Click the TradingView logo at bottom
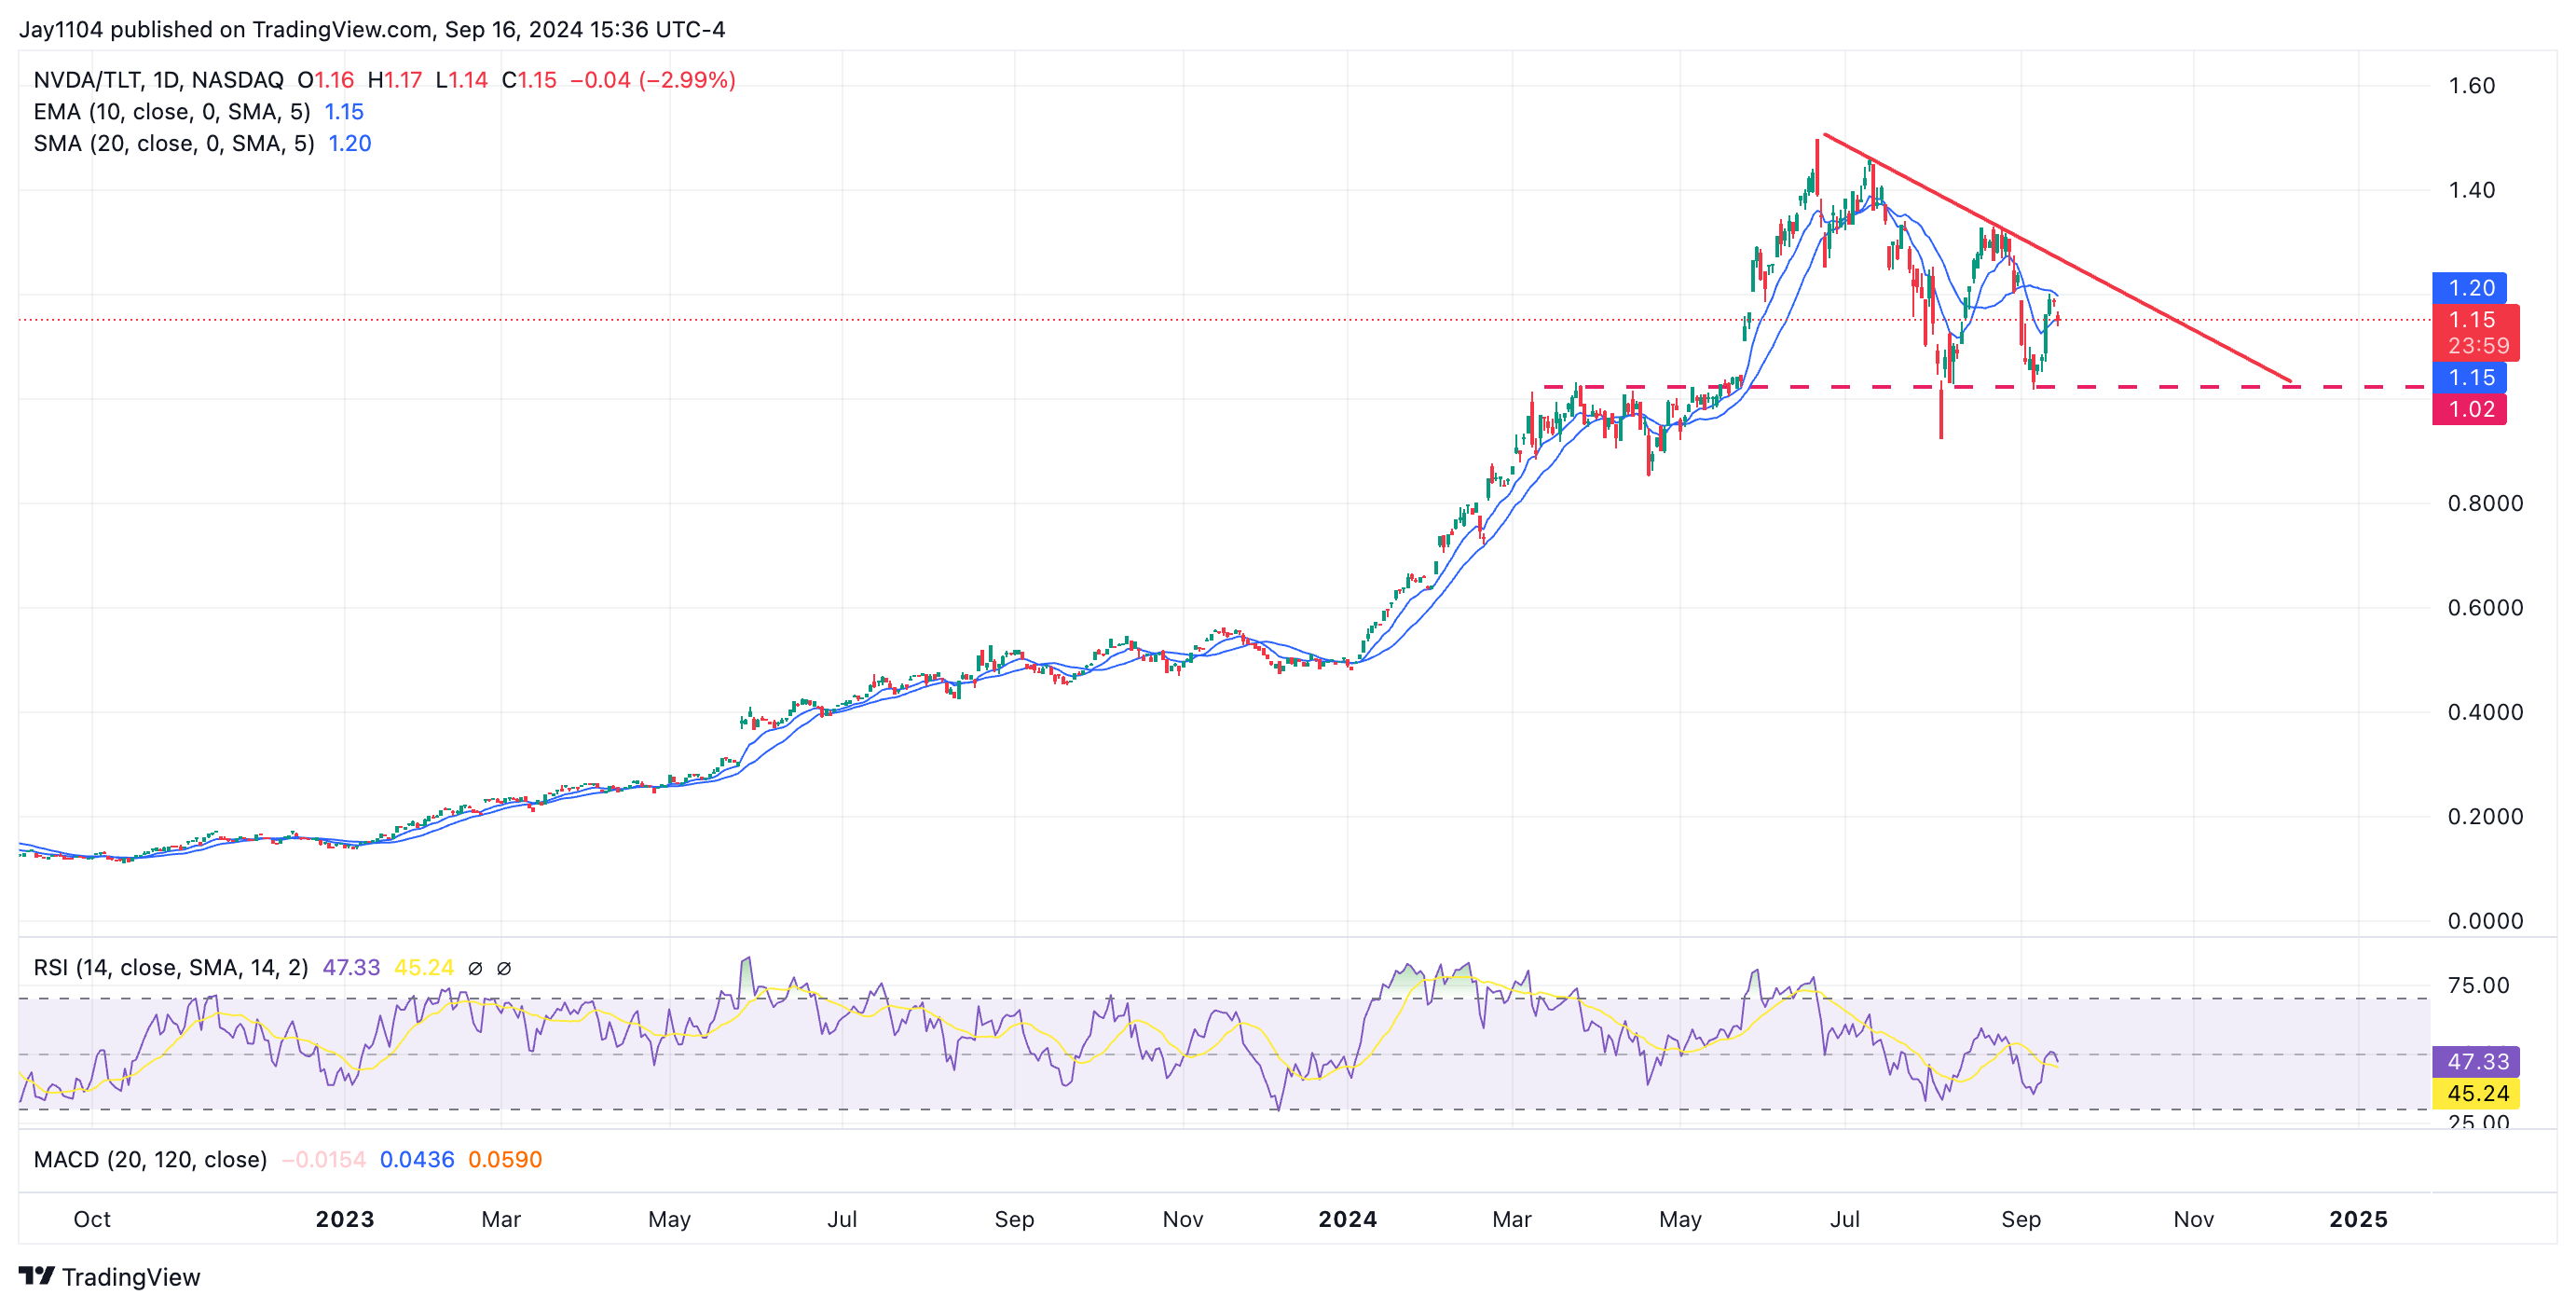This screenshot has width=2576, height=1309. click(110, 1277)
